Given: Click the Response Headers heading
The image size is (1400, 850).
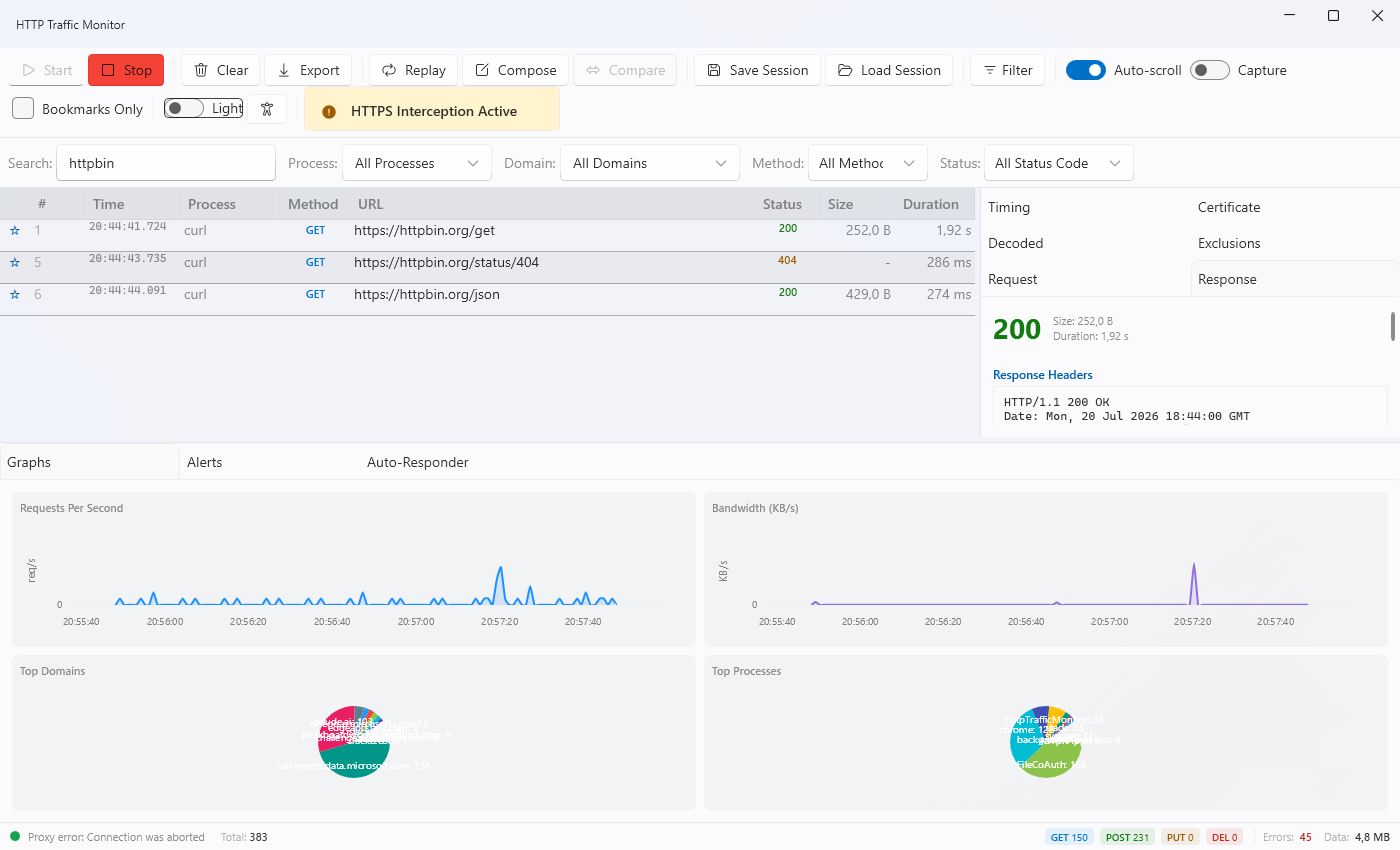Looking at the screenshot, I should click(x=1043, y=375).
